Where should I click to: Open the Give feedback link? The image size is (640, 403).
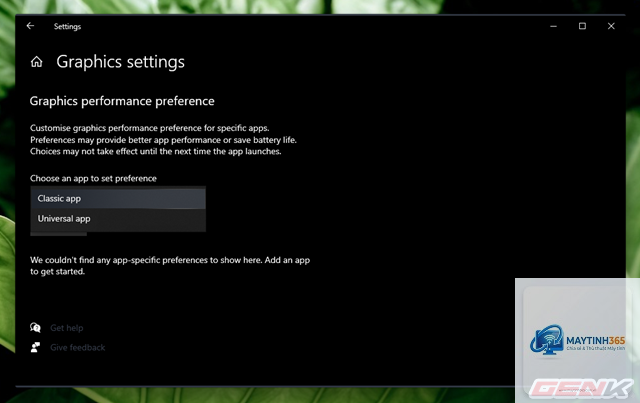coord(78,347)
